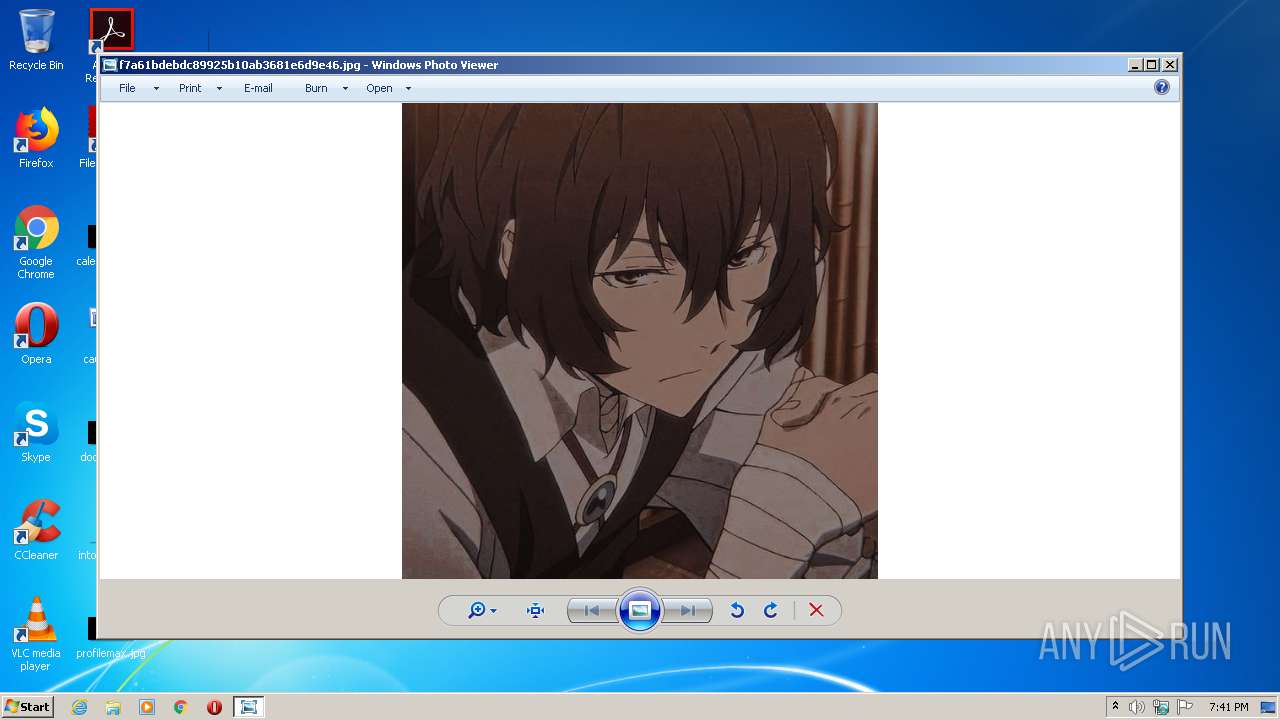Click the Fit to window (actual size) icon
The height and width of the screenshot is (720, 1280).
point(535,610)
